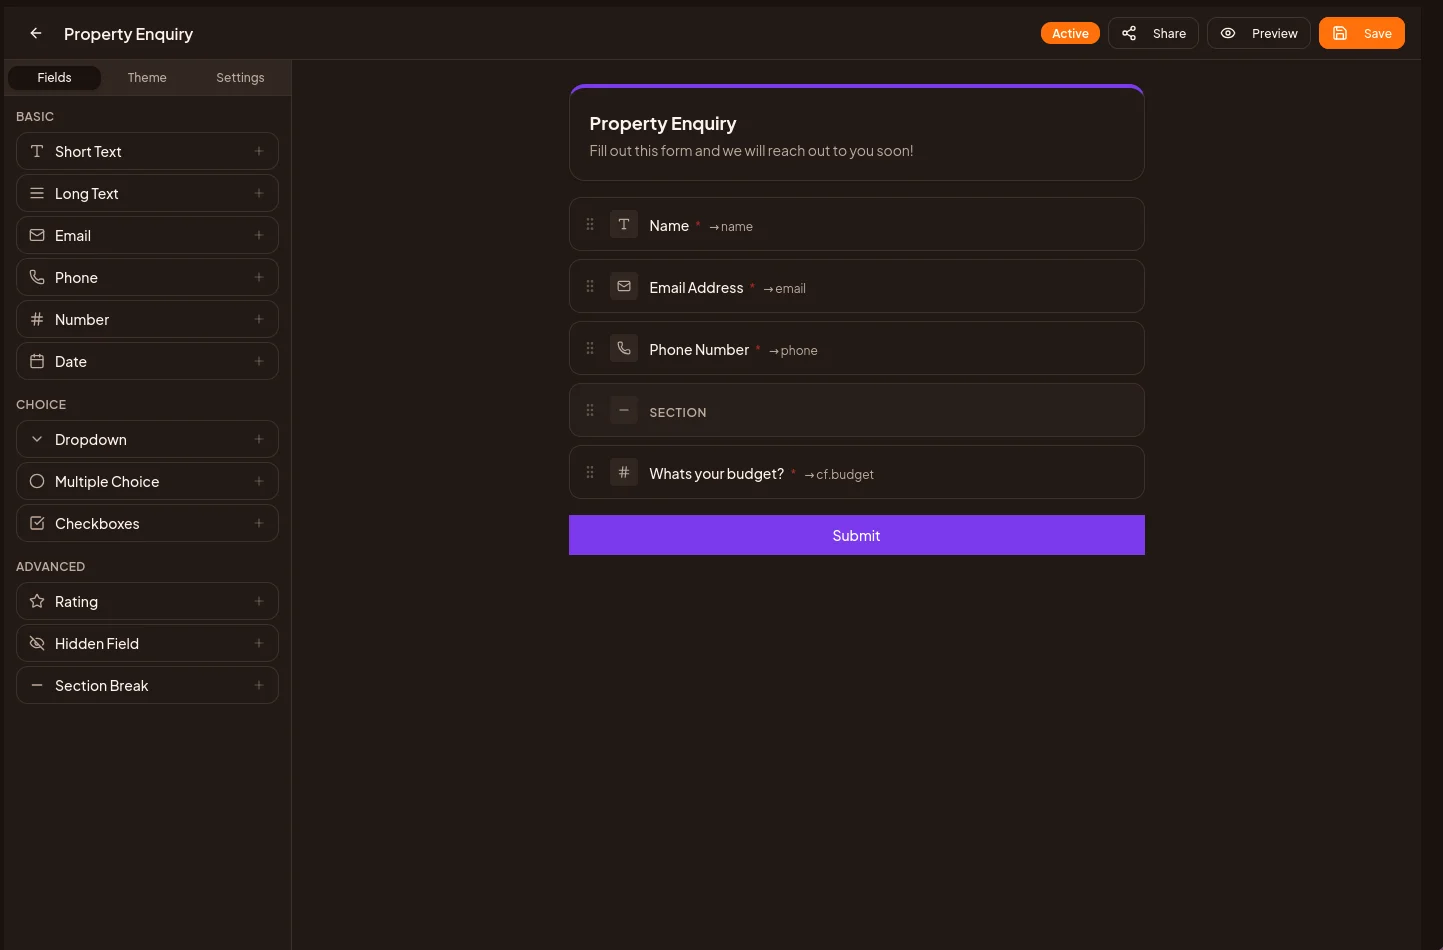Go back using the arrow icon
The image size is (1443, 950).
[36, 33]
